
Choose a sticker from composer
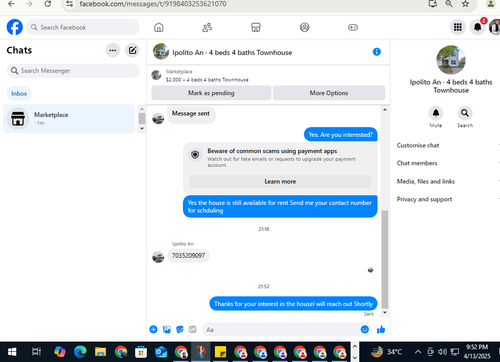(180, 330)
